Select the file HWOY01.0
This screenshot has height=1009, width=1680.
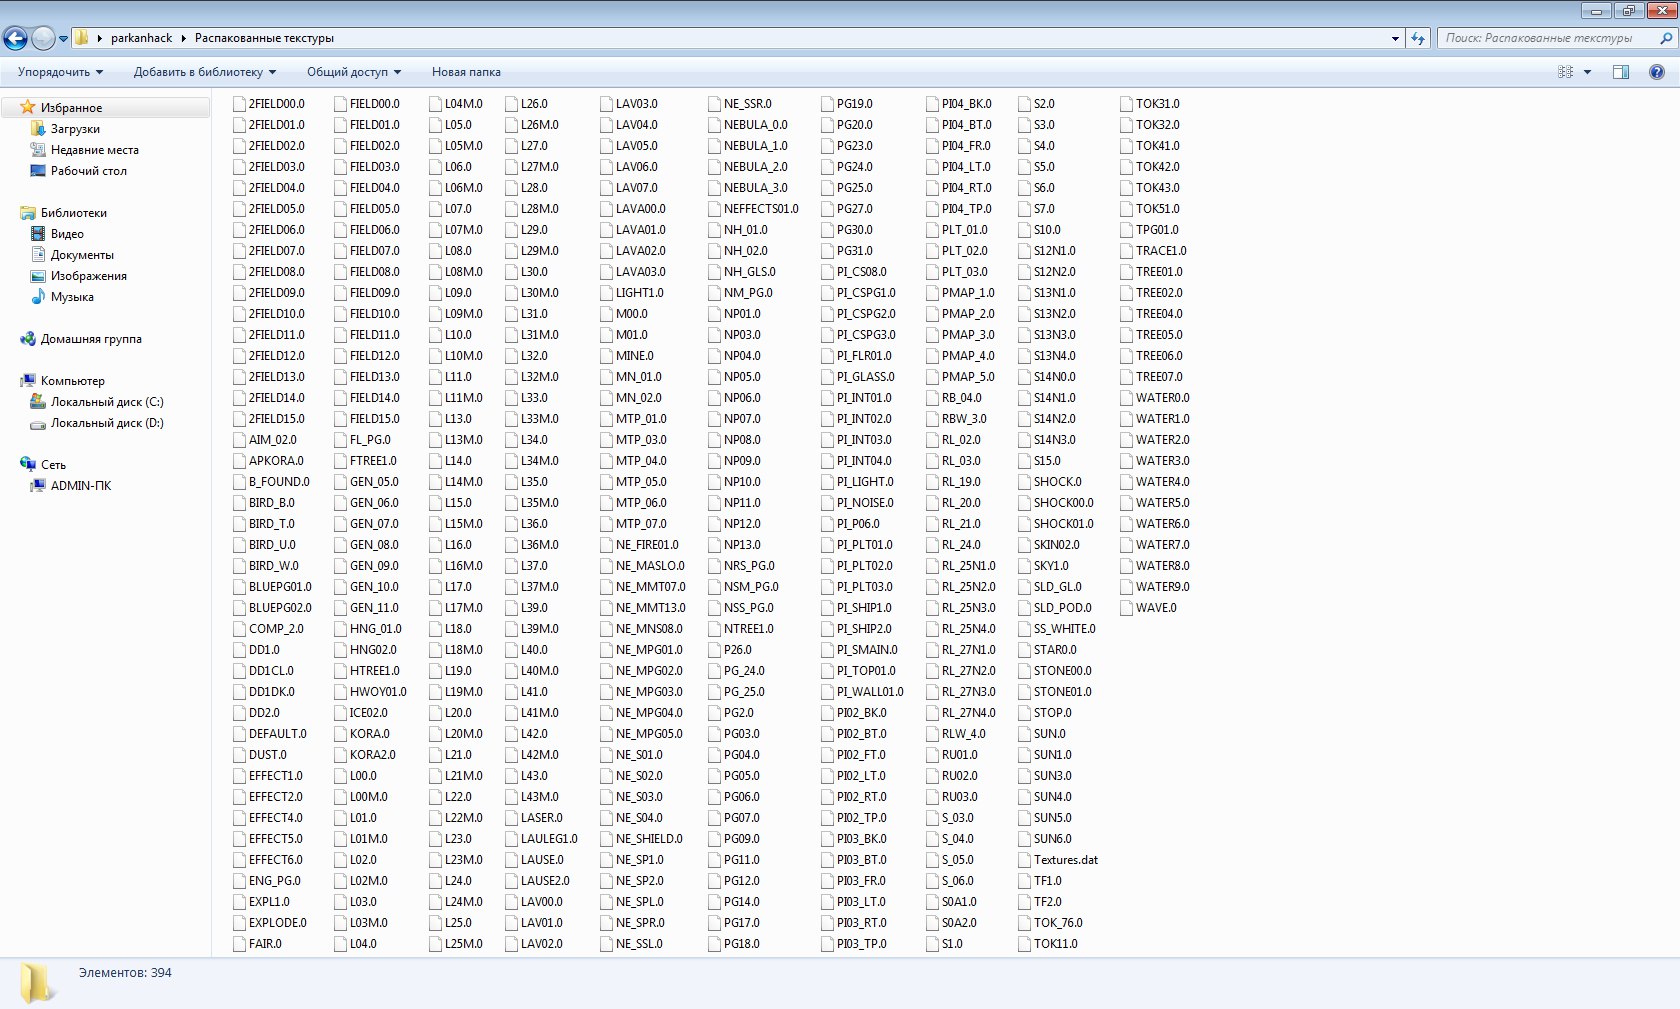pyautogui.click(x=370, y=692)
